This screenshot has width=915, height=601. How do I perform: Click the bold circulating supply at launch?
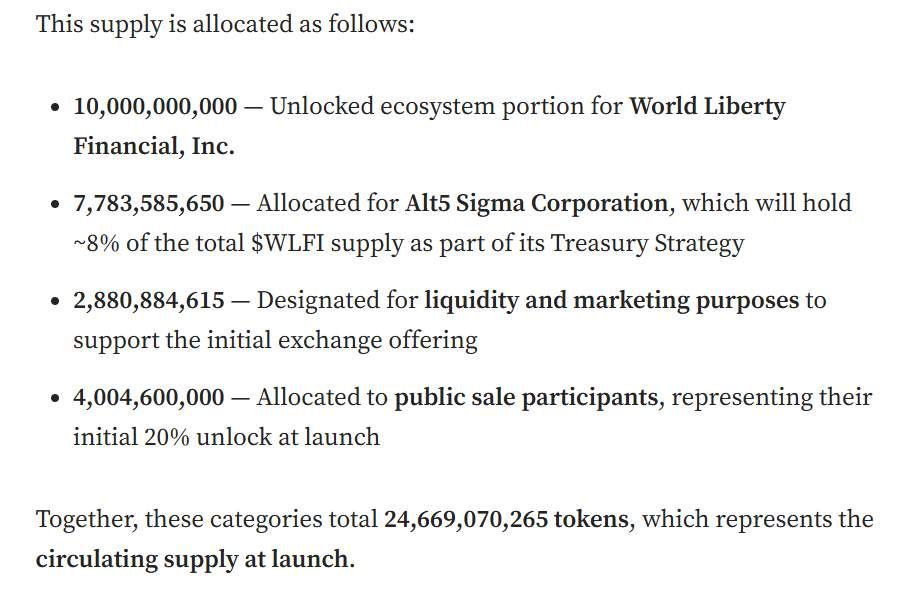click(193, 560)
